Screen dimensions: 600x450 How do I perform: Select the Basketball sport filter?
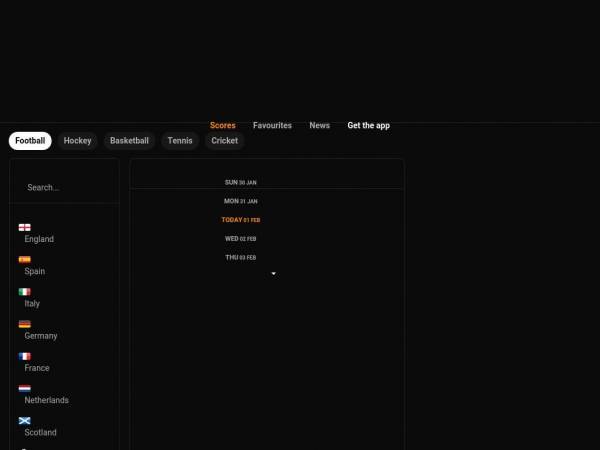tap(129, 141)
